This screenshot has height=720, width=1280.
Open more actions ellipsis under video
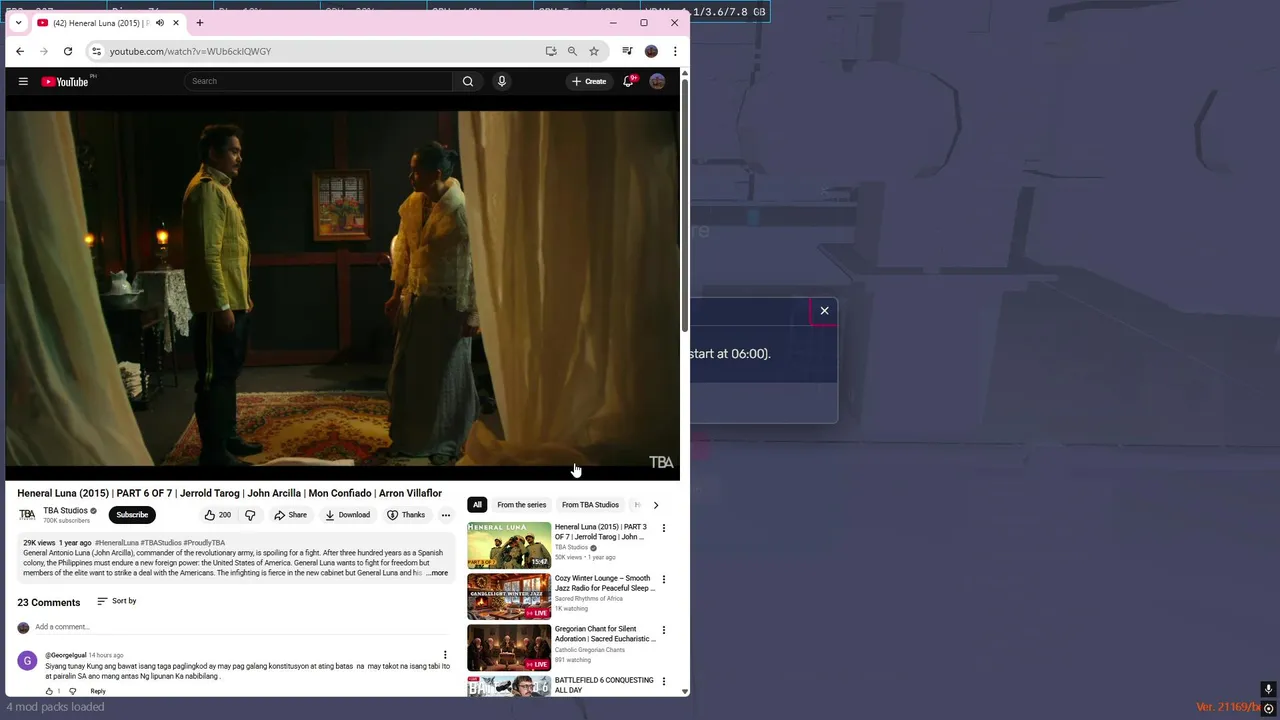[446, 515]
